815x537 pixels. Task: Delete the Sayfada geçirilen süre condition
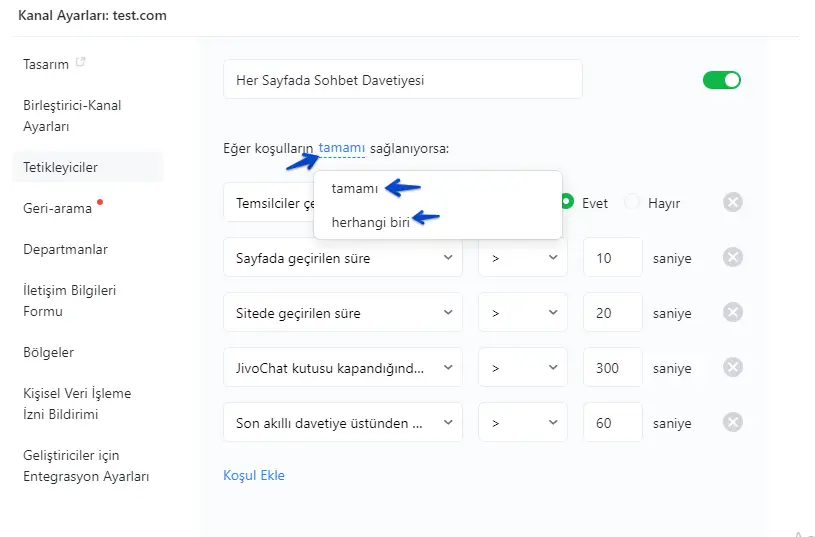click(x=733, y=258)
